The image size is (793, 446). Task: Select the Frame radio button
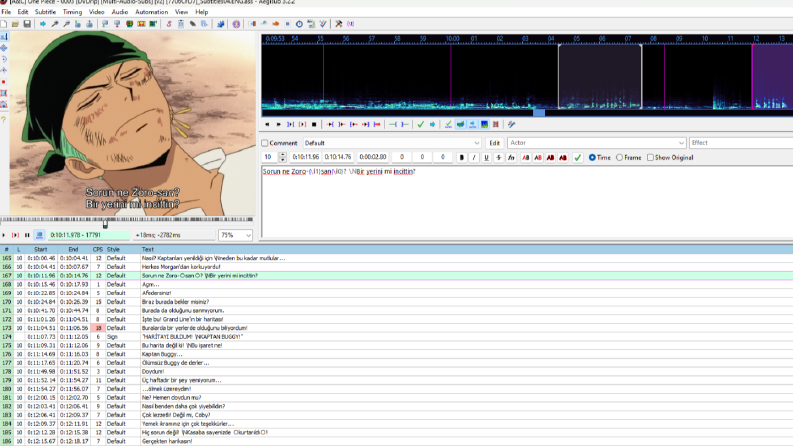click(620, 158)
